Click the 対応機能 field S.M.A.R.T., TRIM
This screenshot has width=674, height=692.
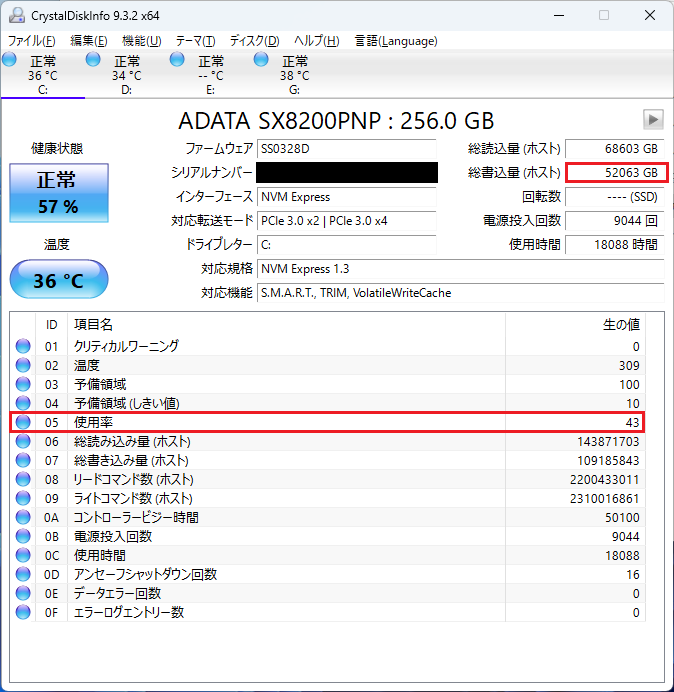(x=460, y=293)
